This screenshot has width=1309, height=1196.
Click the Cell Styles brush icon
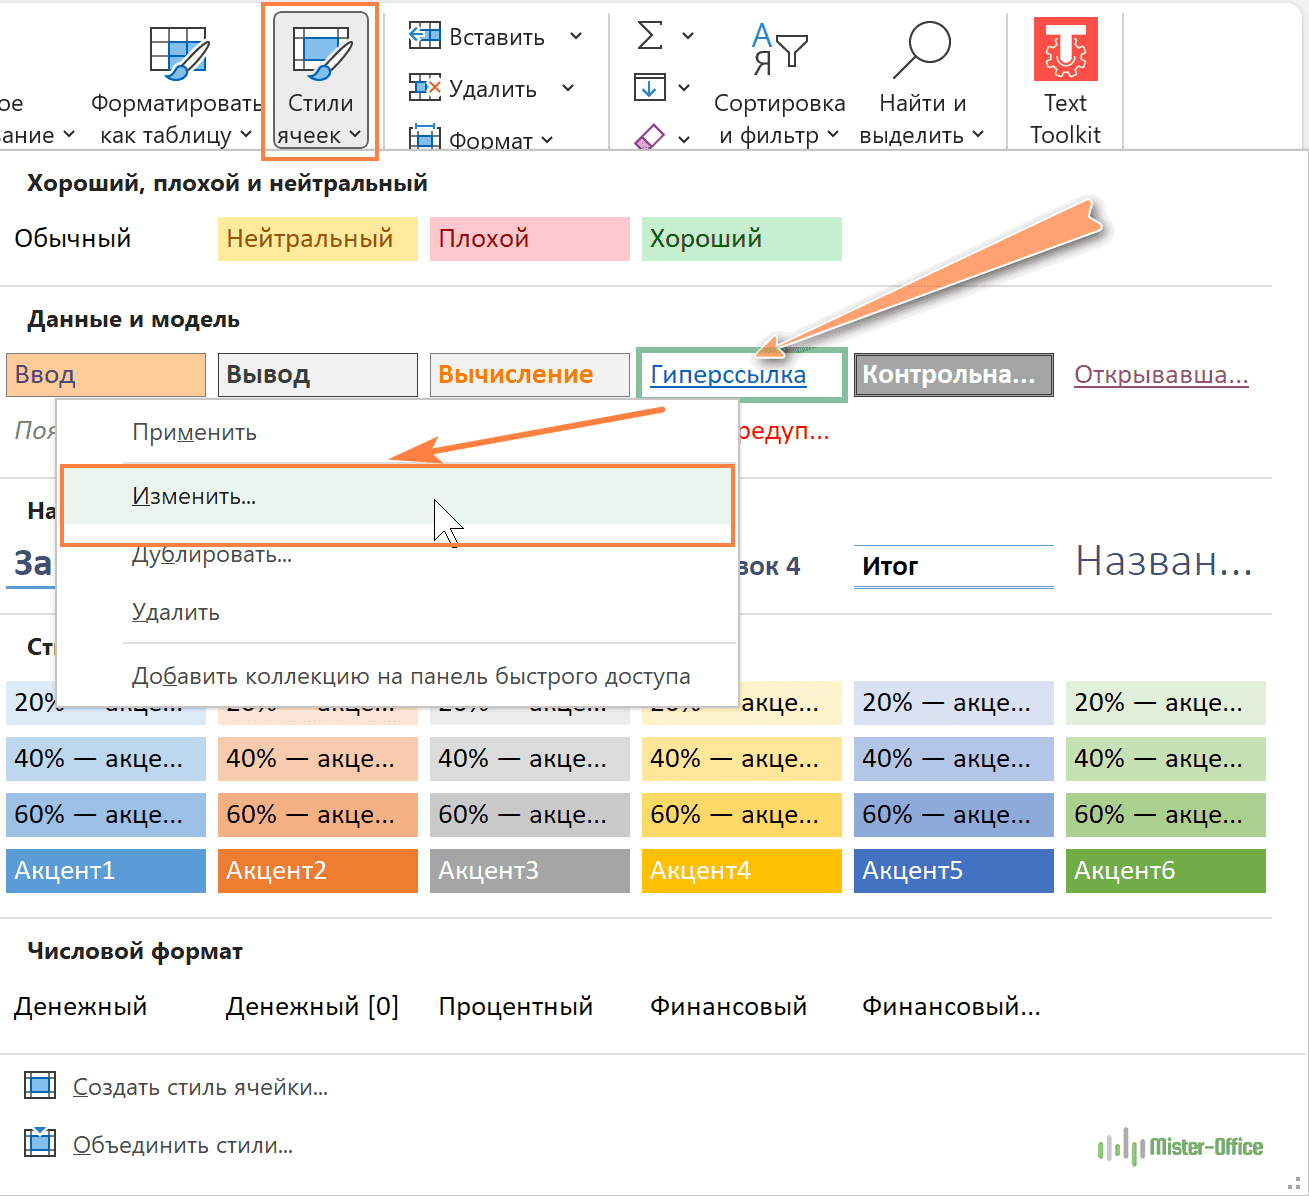[x=320, y=52]
